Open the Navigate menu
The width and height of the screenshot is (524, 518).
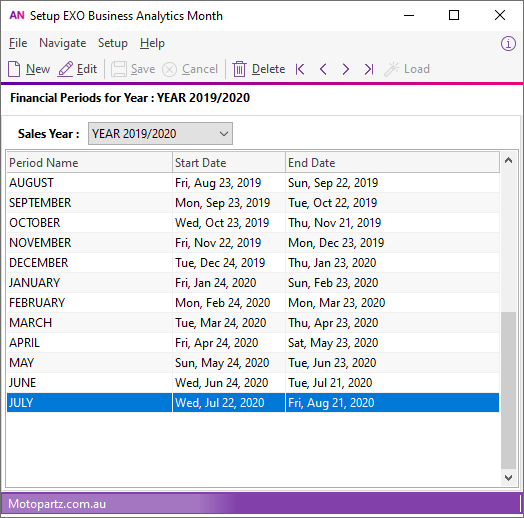[62, 43]
